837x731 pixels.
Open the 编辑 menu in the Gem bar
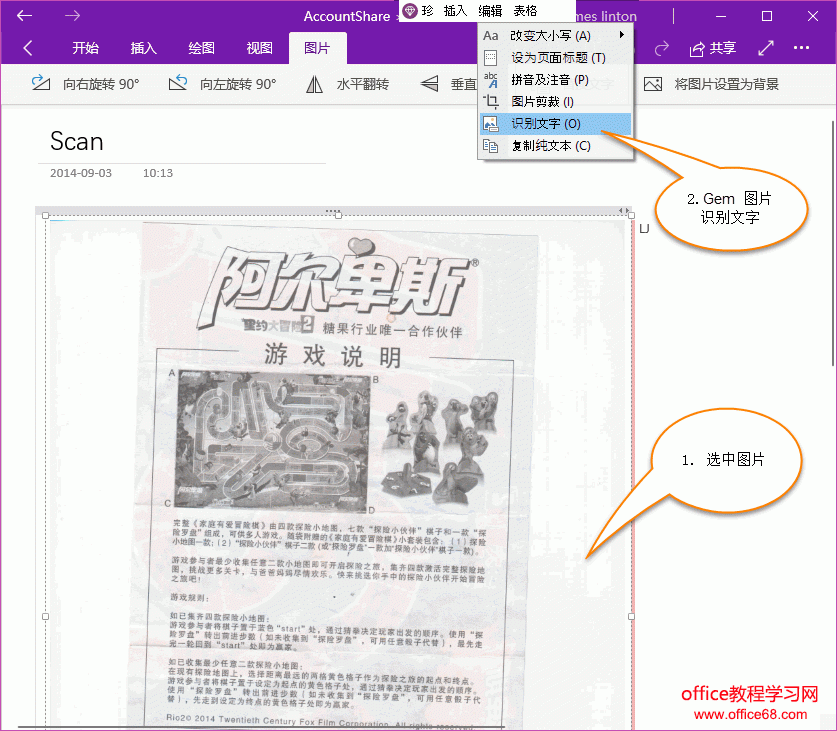[x=490, y=11]
